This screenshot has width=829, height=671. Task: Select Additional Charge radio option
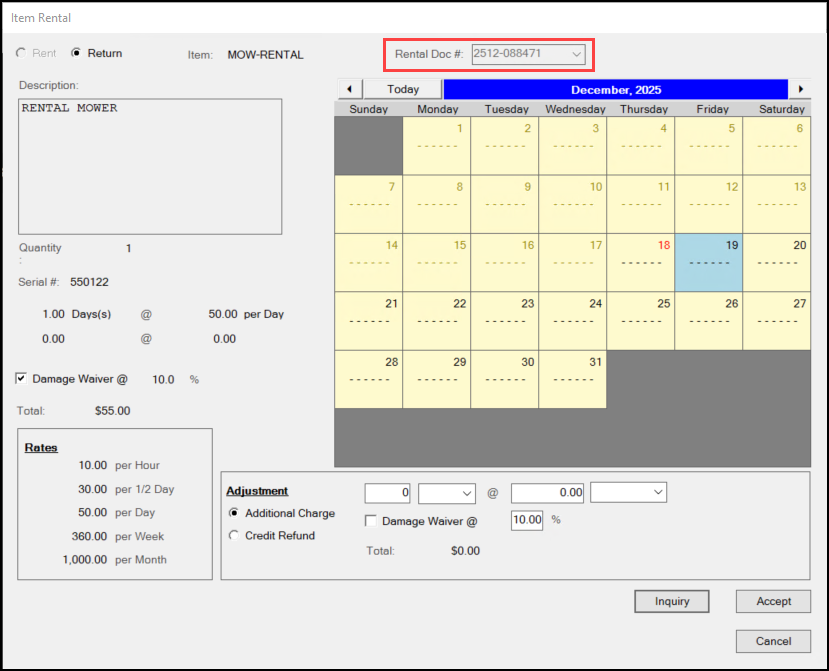coord(235,513)
